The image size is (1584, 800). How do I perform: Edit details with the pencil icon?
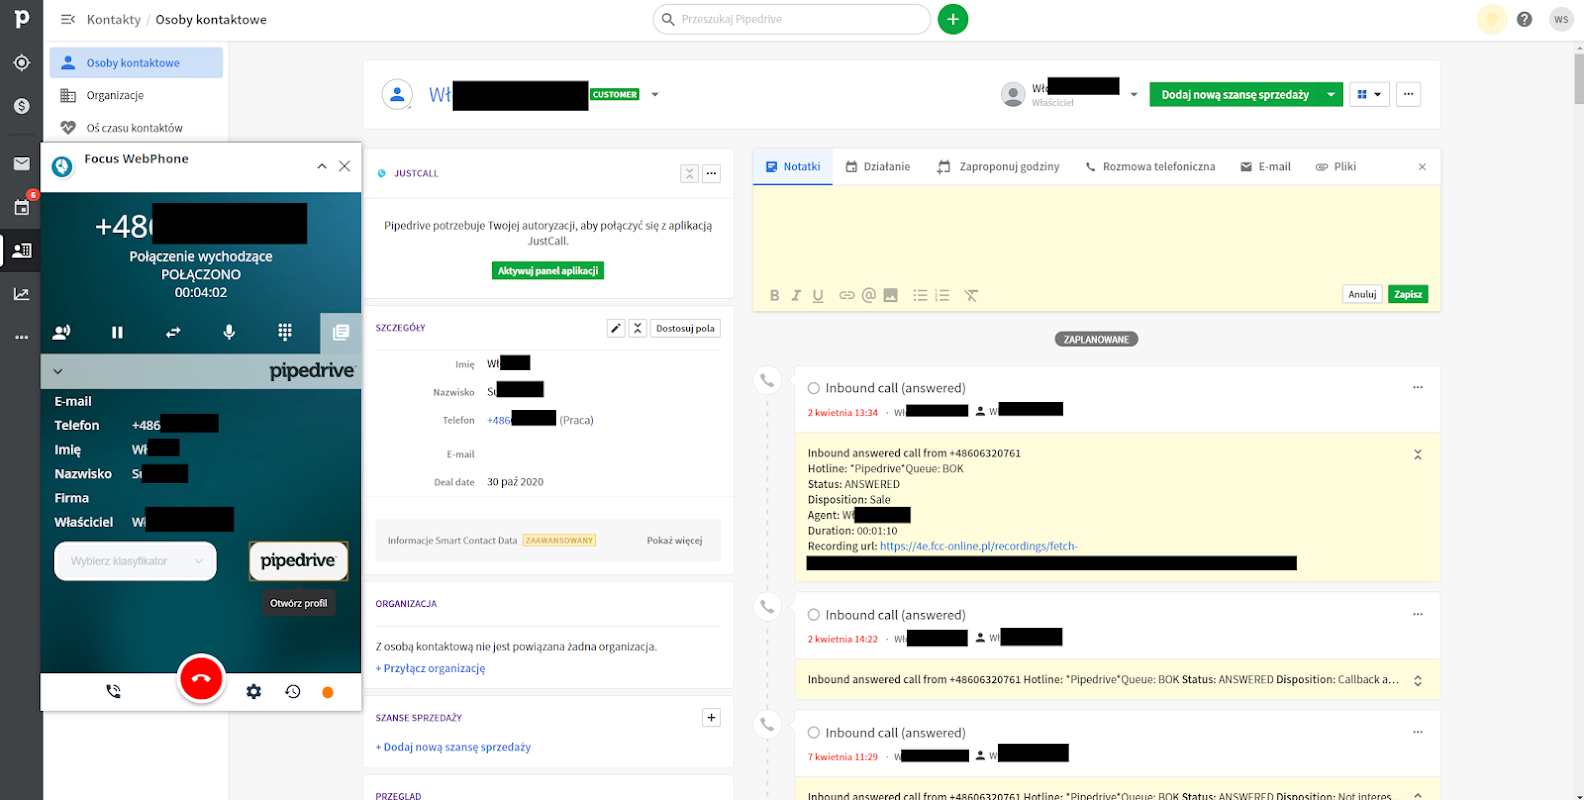(x=616, y=328)
